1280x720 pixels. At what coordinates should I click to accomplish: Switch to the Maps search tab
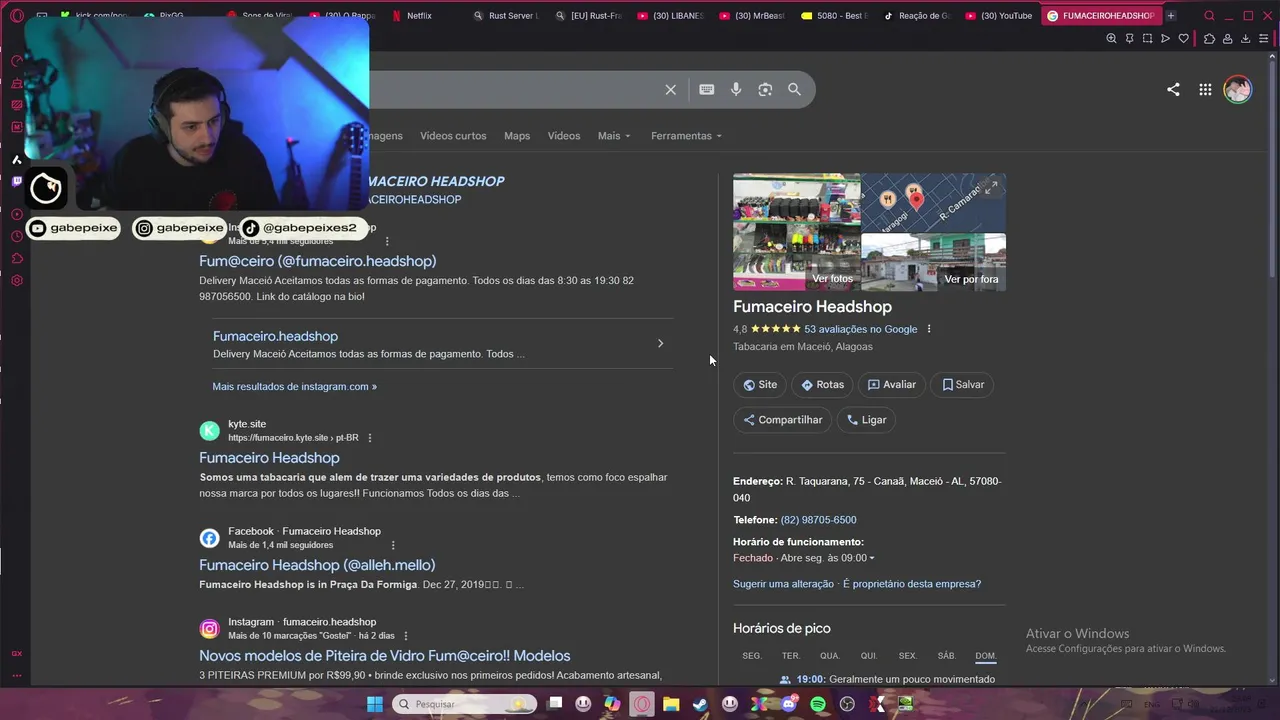[517, 136]
